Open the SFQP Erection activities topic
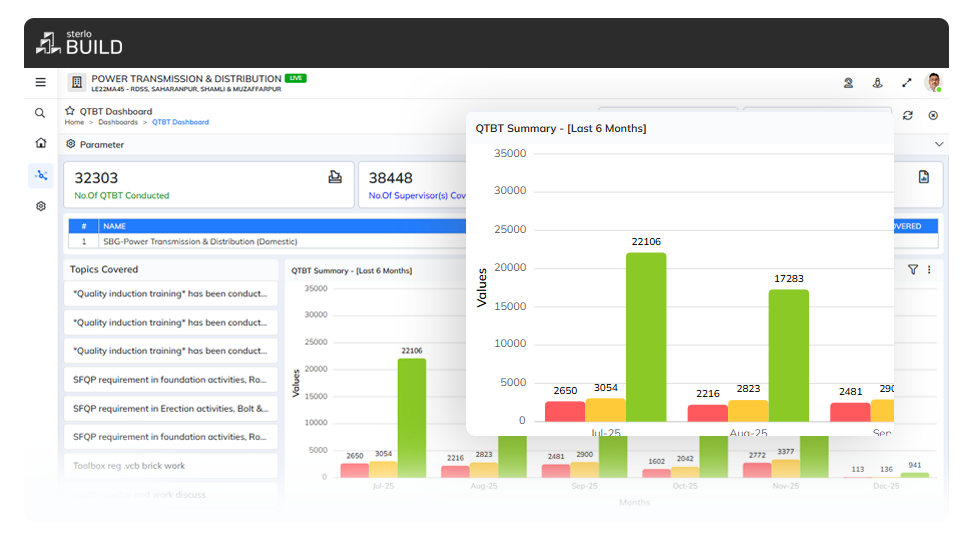The image size is (968, 553). pyautogui.click(x=170, y=409)
